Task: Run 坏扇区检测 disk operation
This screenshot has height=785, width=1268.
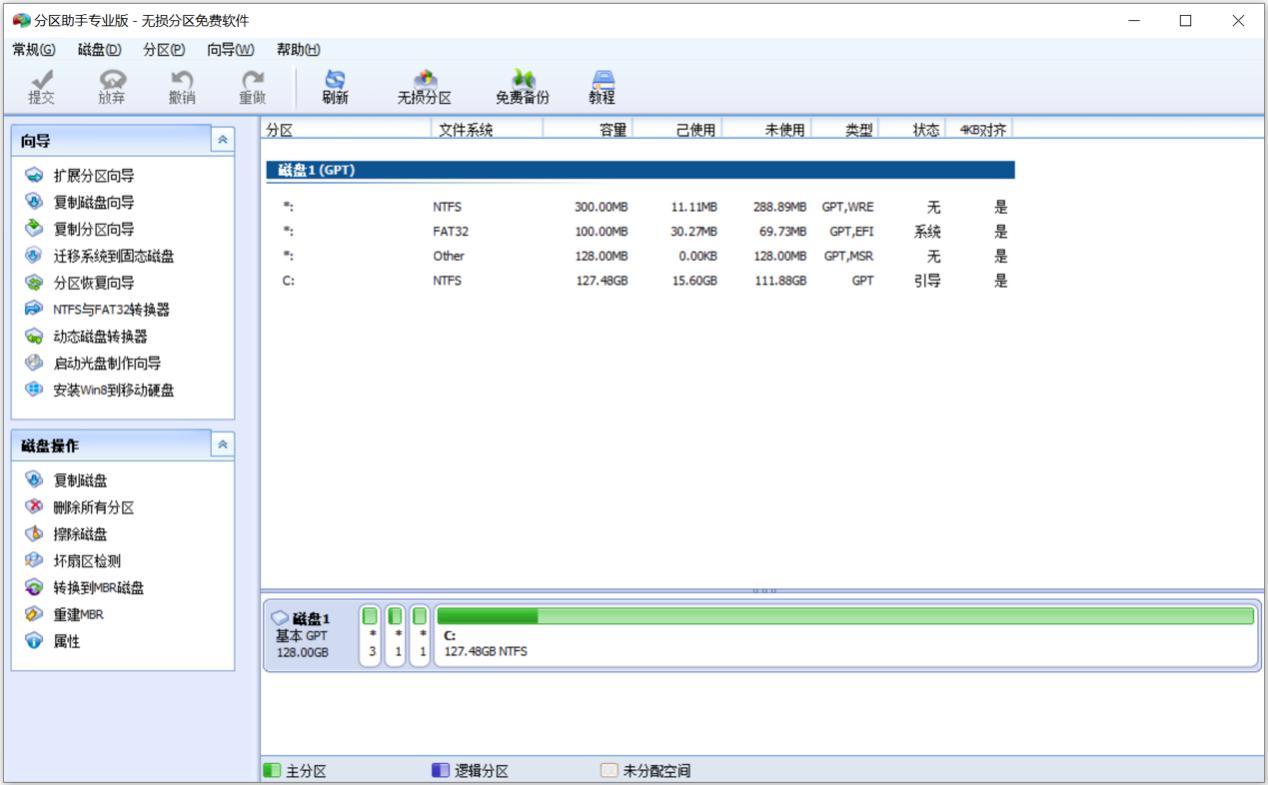Action: (73, 561)
